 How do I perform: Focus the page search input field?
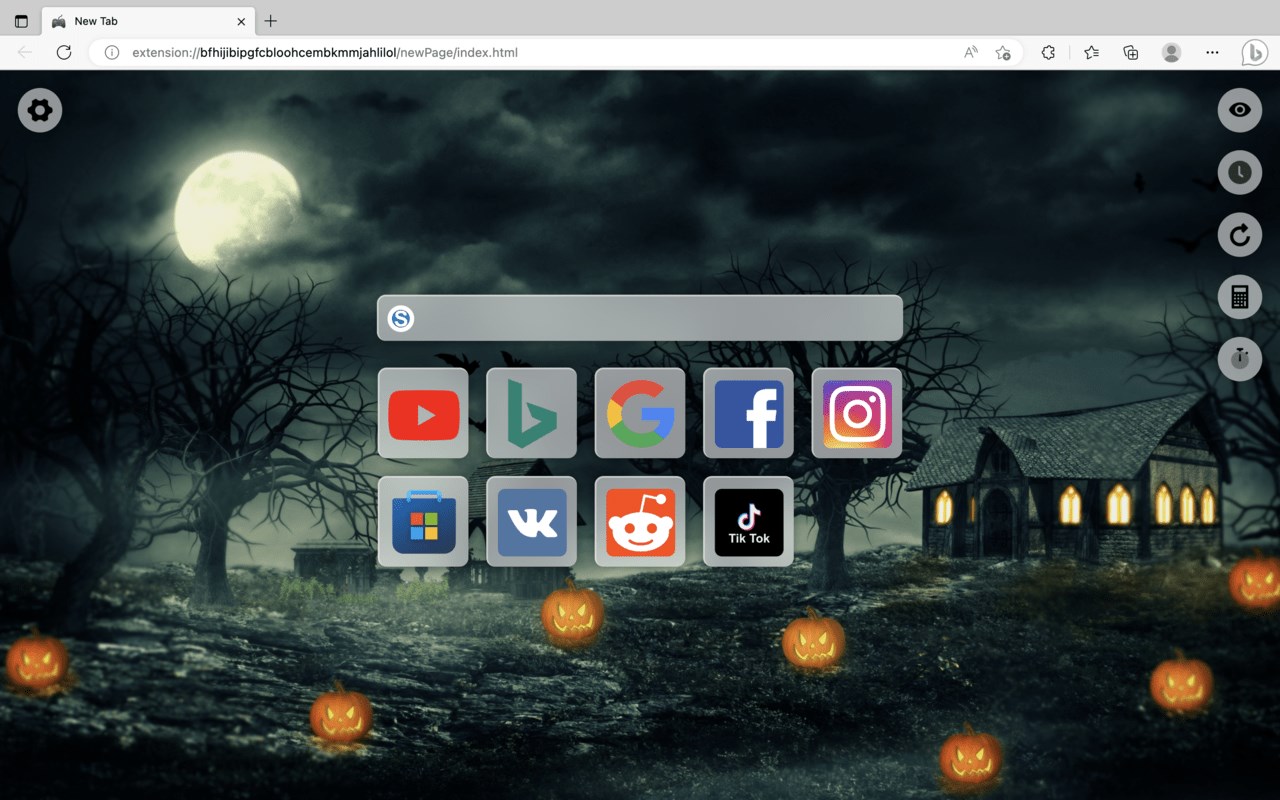tap(640, 318)
